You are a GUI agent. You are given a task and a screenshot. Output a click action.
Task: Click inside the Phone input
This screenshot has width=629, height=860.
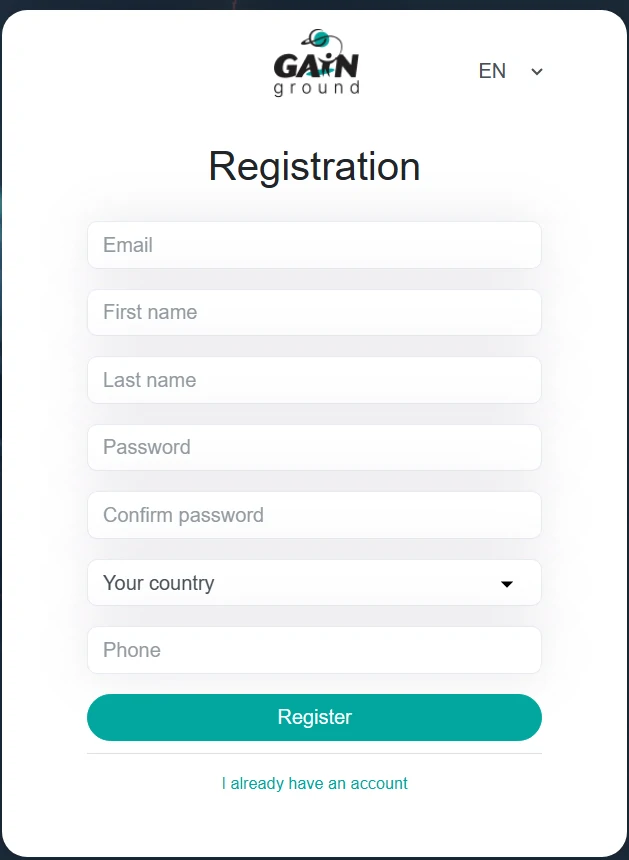click(x=314, y=650)
